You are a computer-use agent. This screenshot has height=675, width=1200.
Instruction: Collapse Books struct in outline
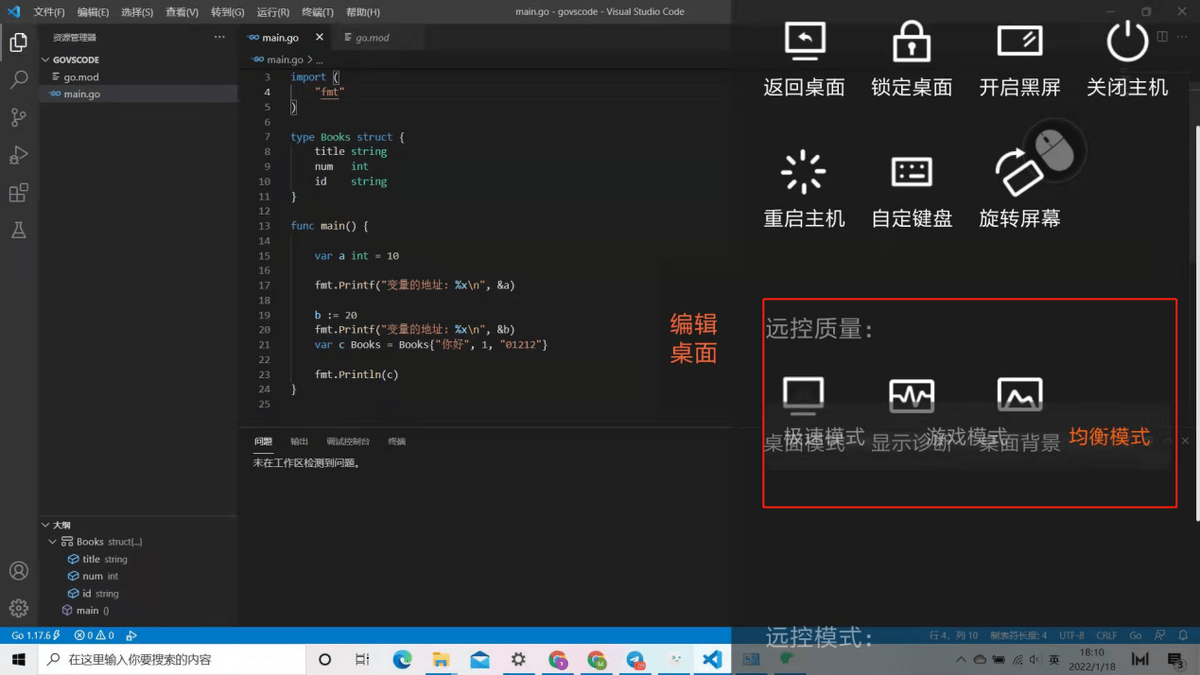click(x=53, y=542)
